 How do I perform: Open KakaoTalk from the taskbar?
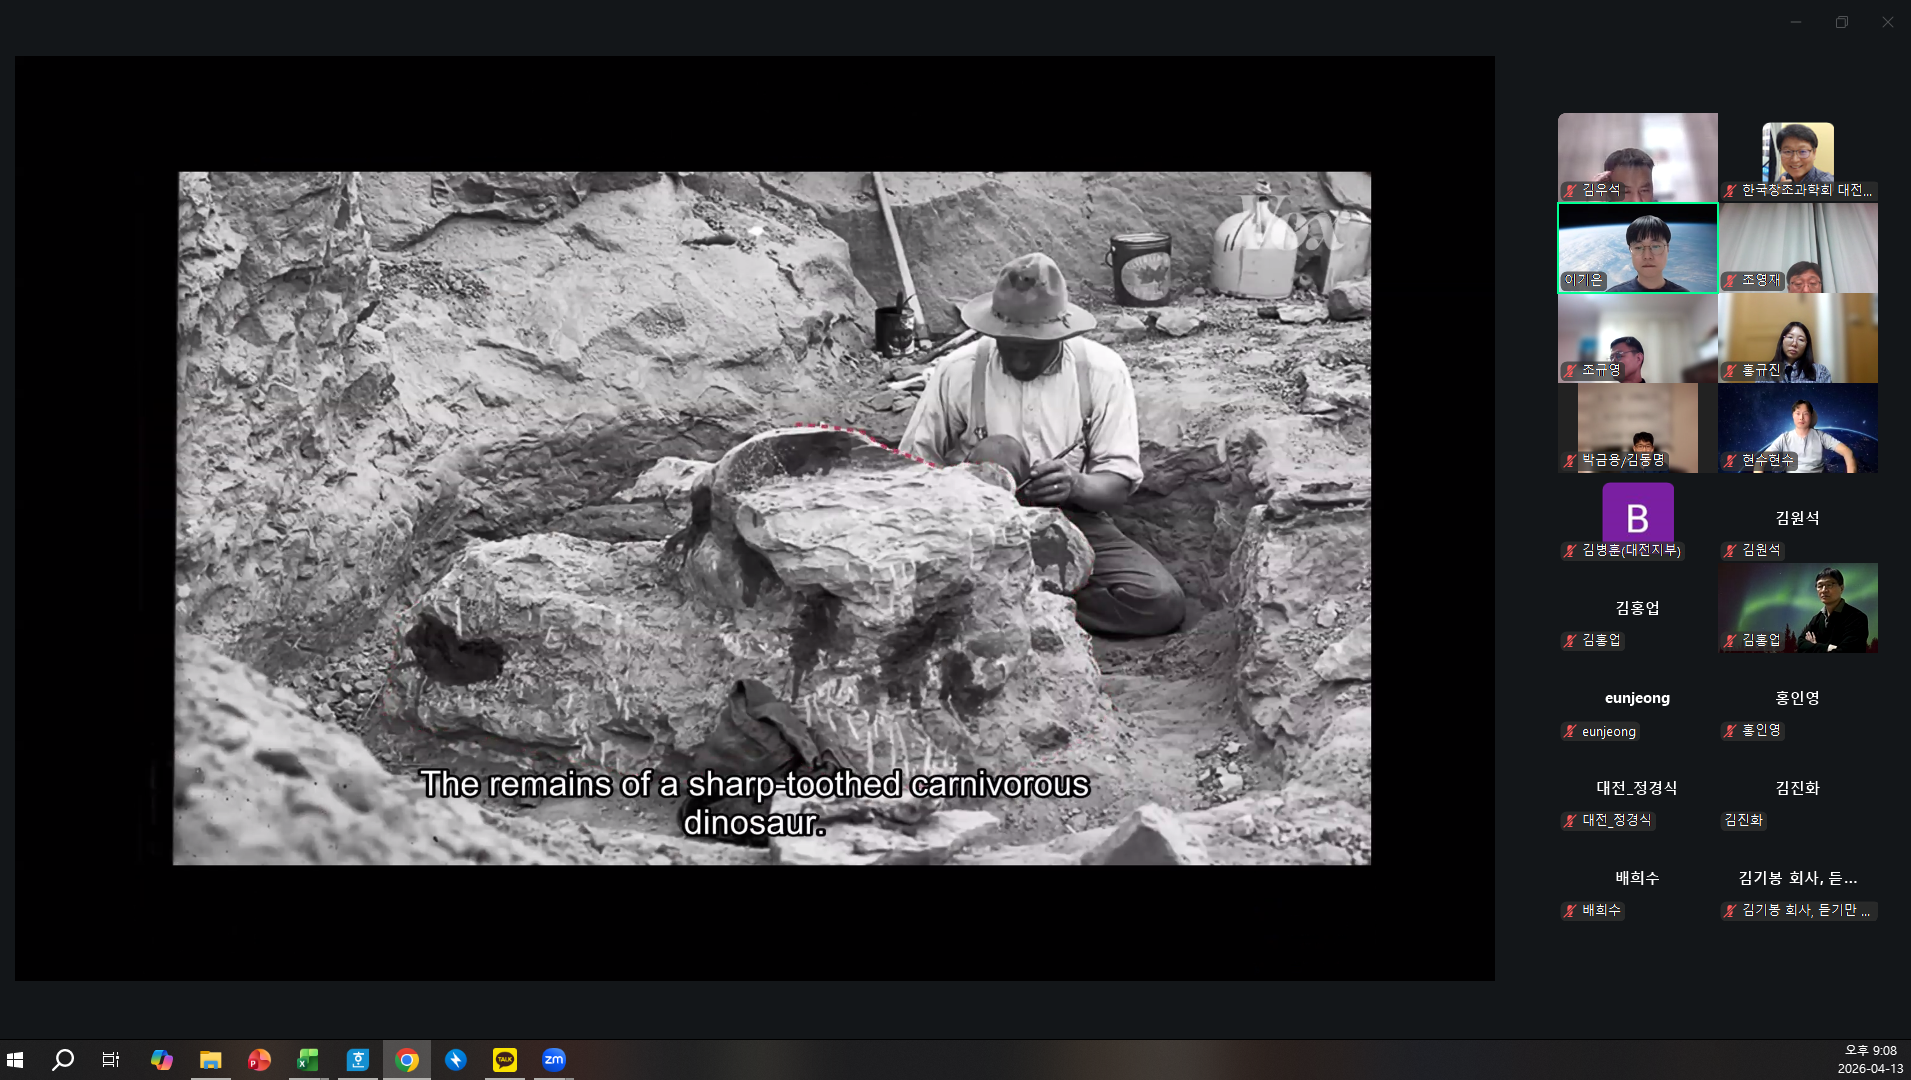(504, 1060)
